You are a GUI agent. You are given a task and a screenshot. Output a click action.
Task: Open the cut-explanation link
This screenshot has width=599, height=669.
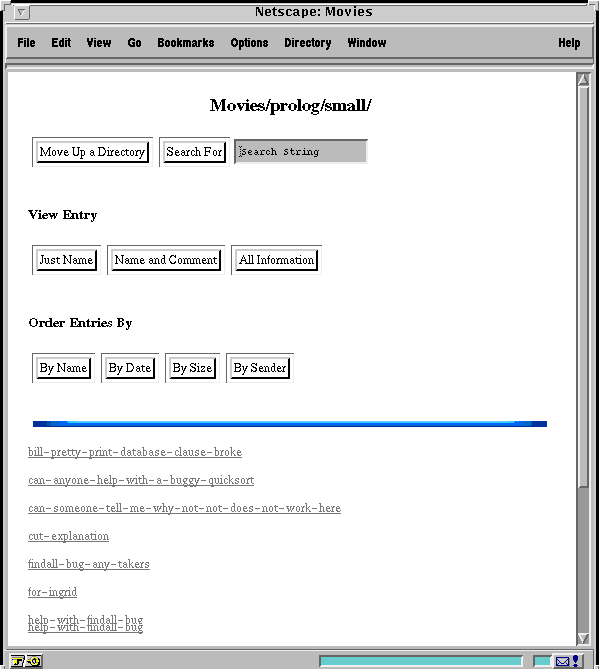click(x=69, y=536)
